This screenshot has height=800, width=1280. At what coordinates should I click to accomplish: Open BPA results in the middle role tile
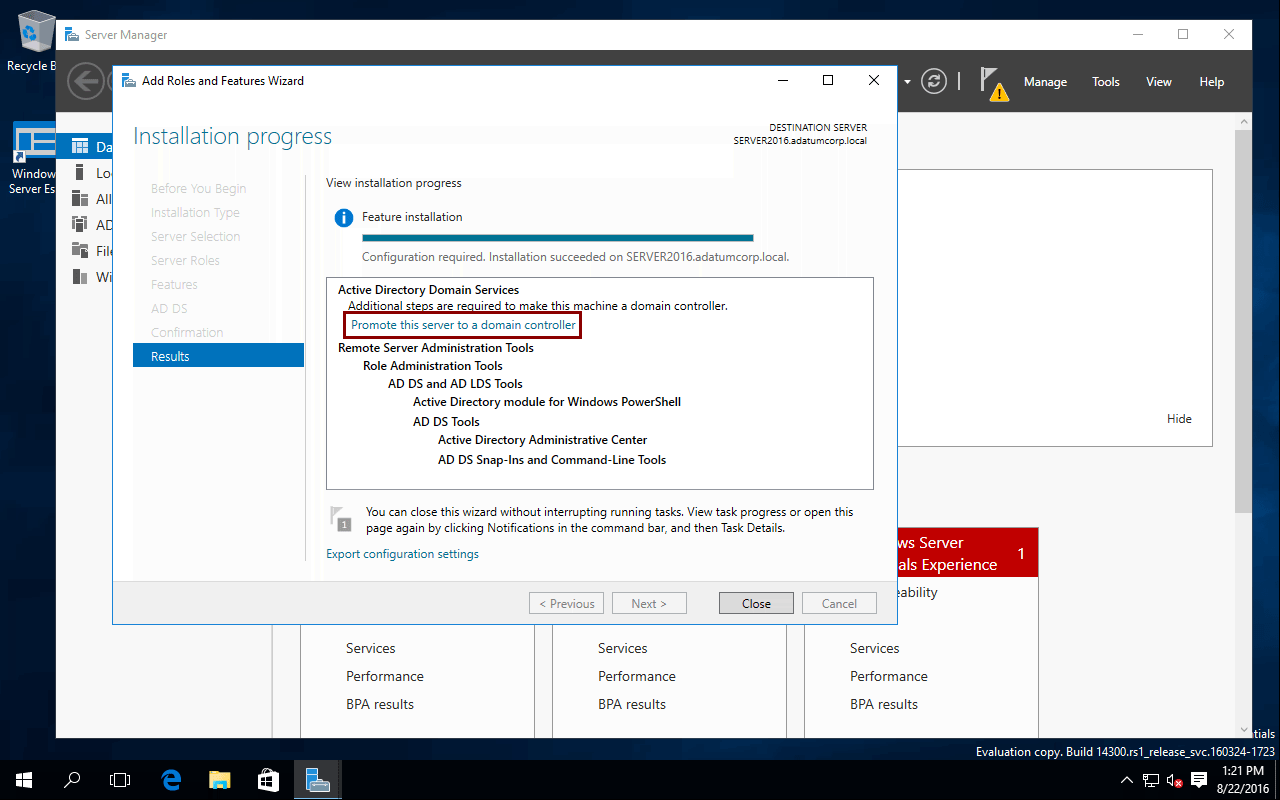[x=632, y=704]
